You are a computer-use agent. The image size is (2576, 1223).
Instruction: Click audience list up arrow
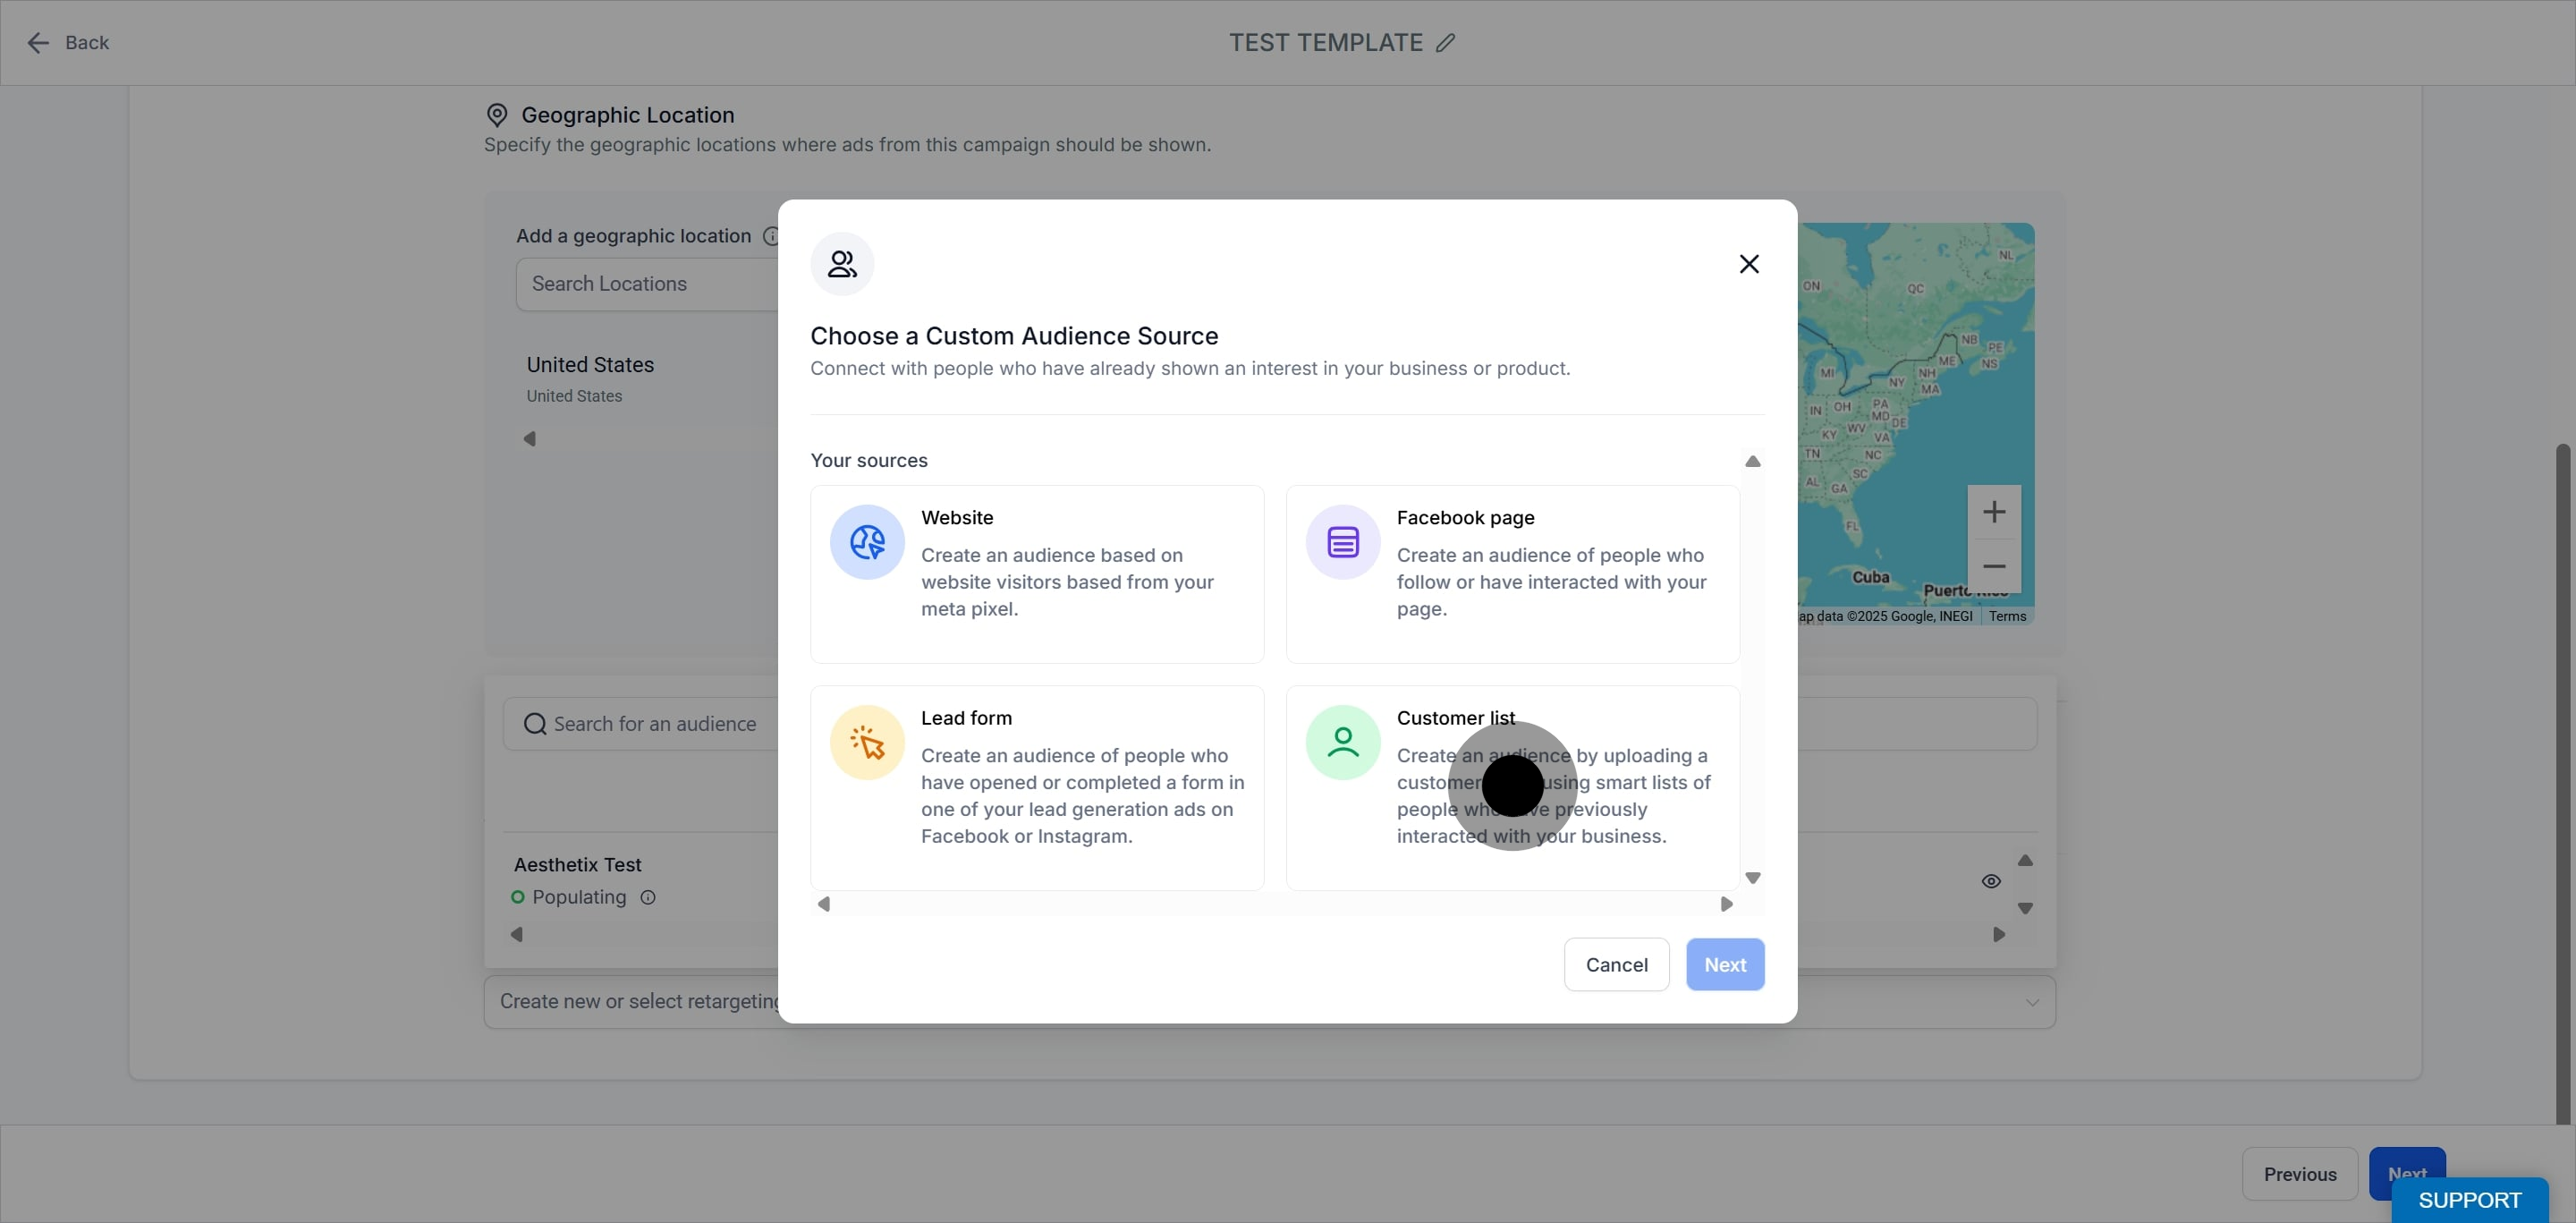click(2025, 861)
